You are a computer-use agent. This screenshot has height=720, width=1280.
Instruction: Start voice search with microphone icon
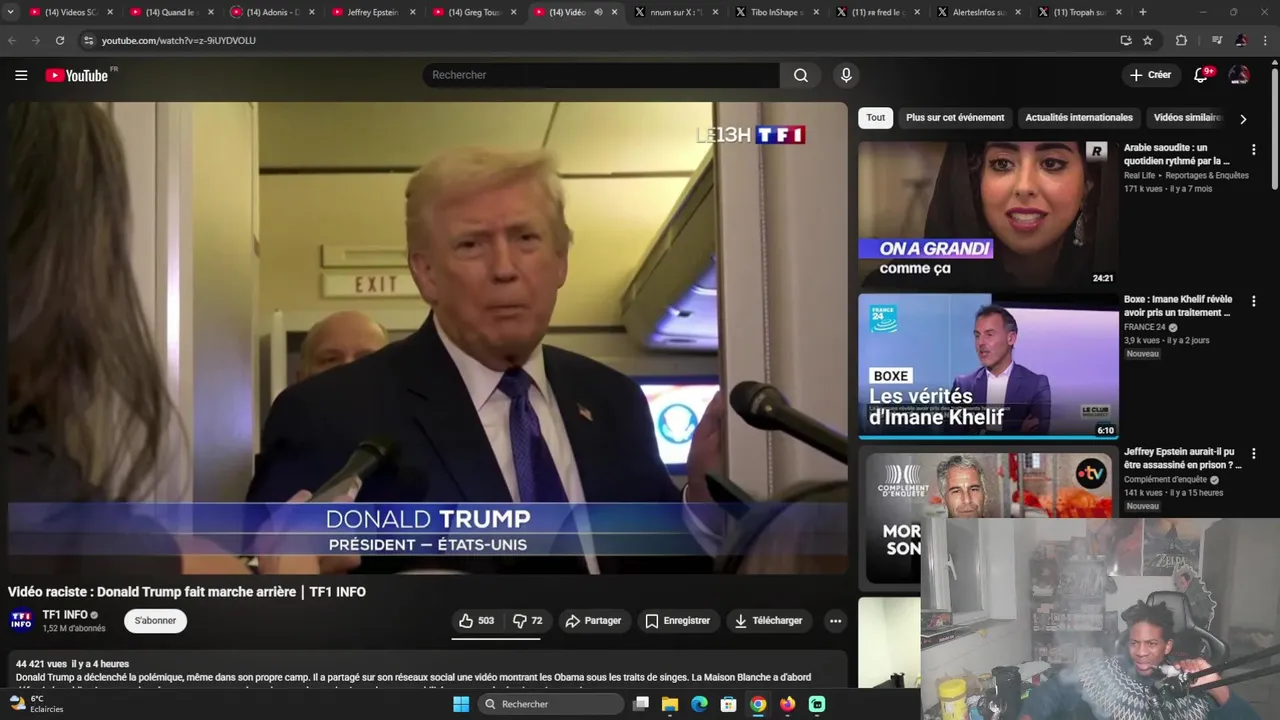pyautogui.click(x=846, y=75)
